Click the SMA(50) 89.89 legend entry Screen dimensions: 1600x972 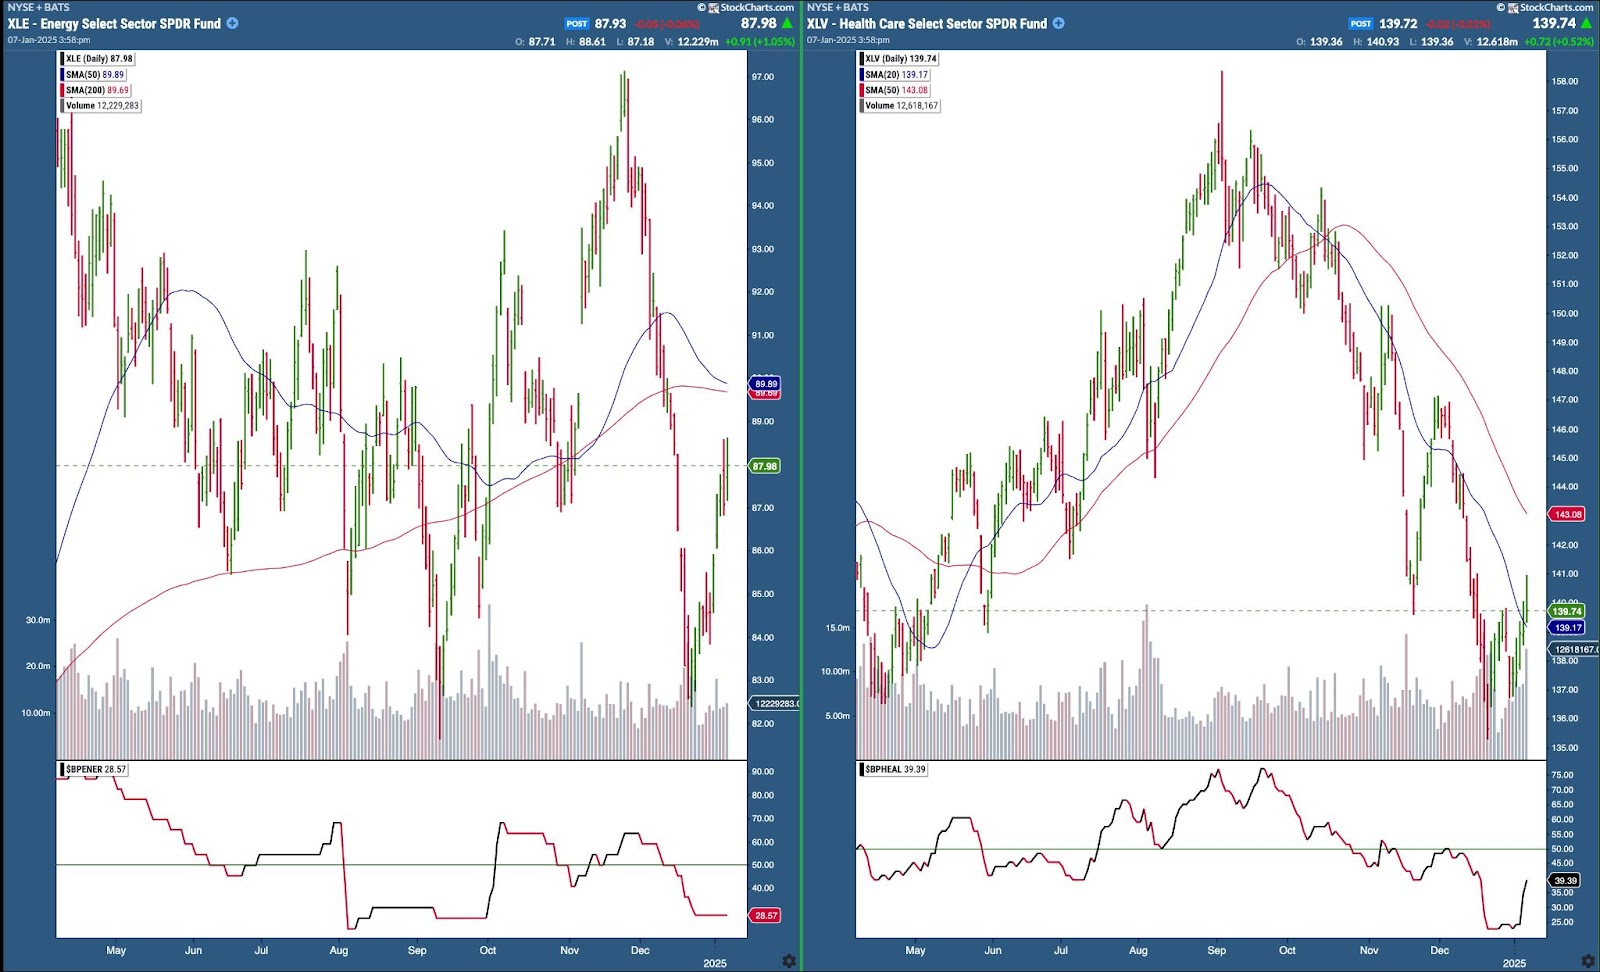[94, 74]
